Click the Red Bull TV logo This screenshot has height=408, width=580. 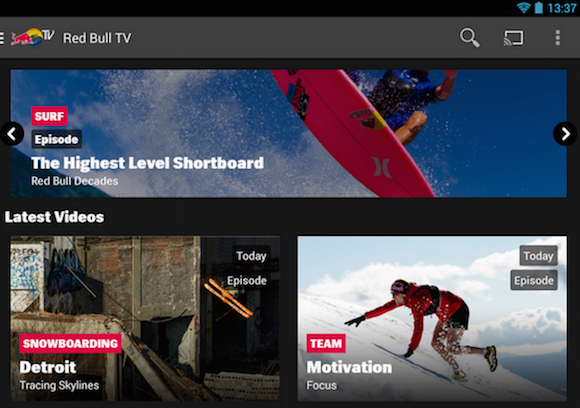point(33,37)
